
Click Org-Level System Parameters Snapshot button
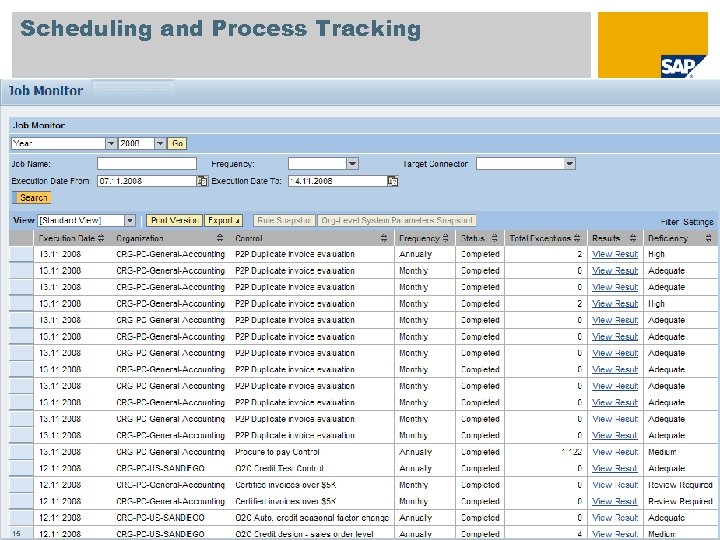point(397,221)
